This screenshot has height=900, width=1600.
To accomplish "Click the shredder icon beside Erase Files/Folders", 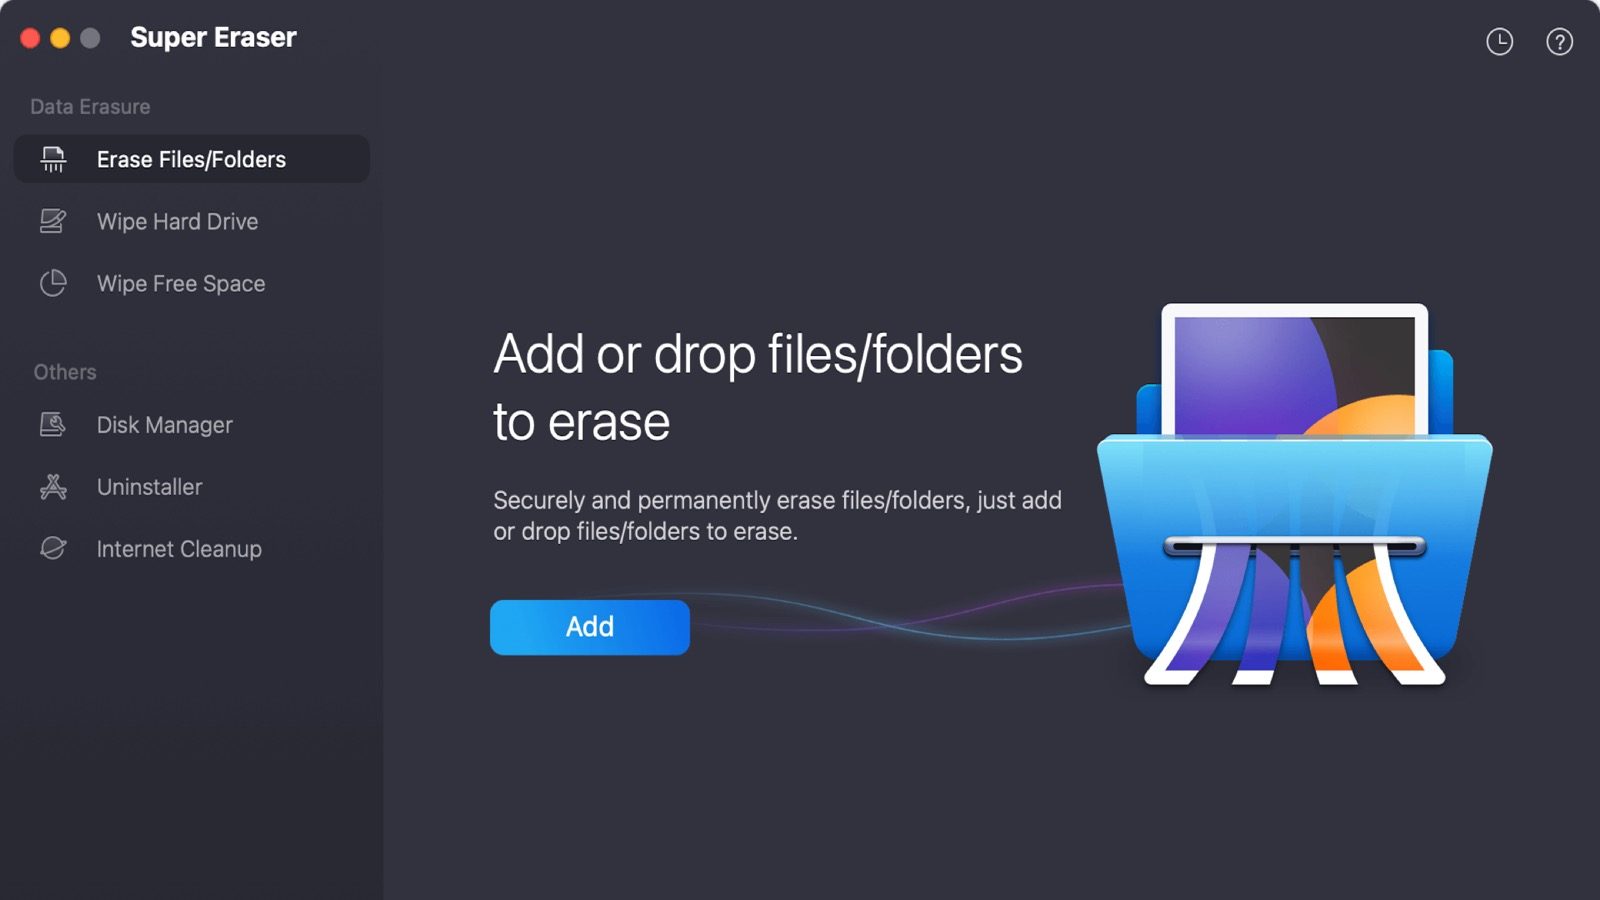I will pos(53,159).
